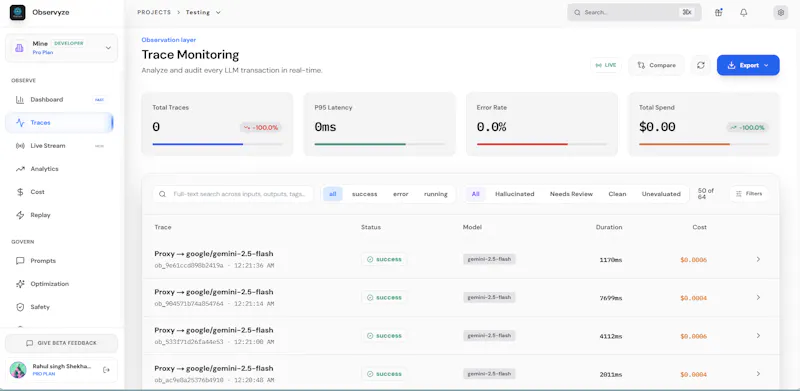Expand trace row with 2011ms duration
The height and width of the screenshot is (391, 800).
click(758, 374)
